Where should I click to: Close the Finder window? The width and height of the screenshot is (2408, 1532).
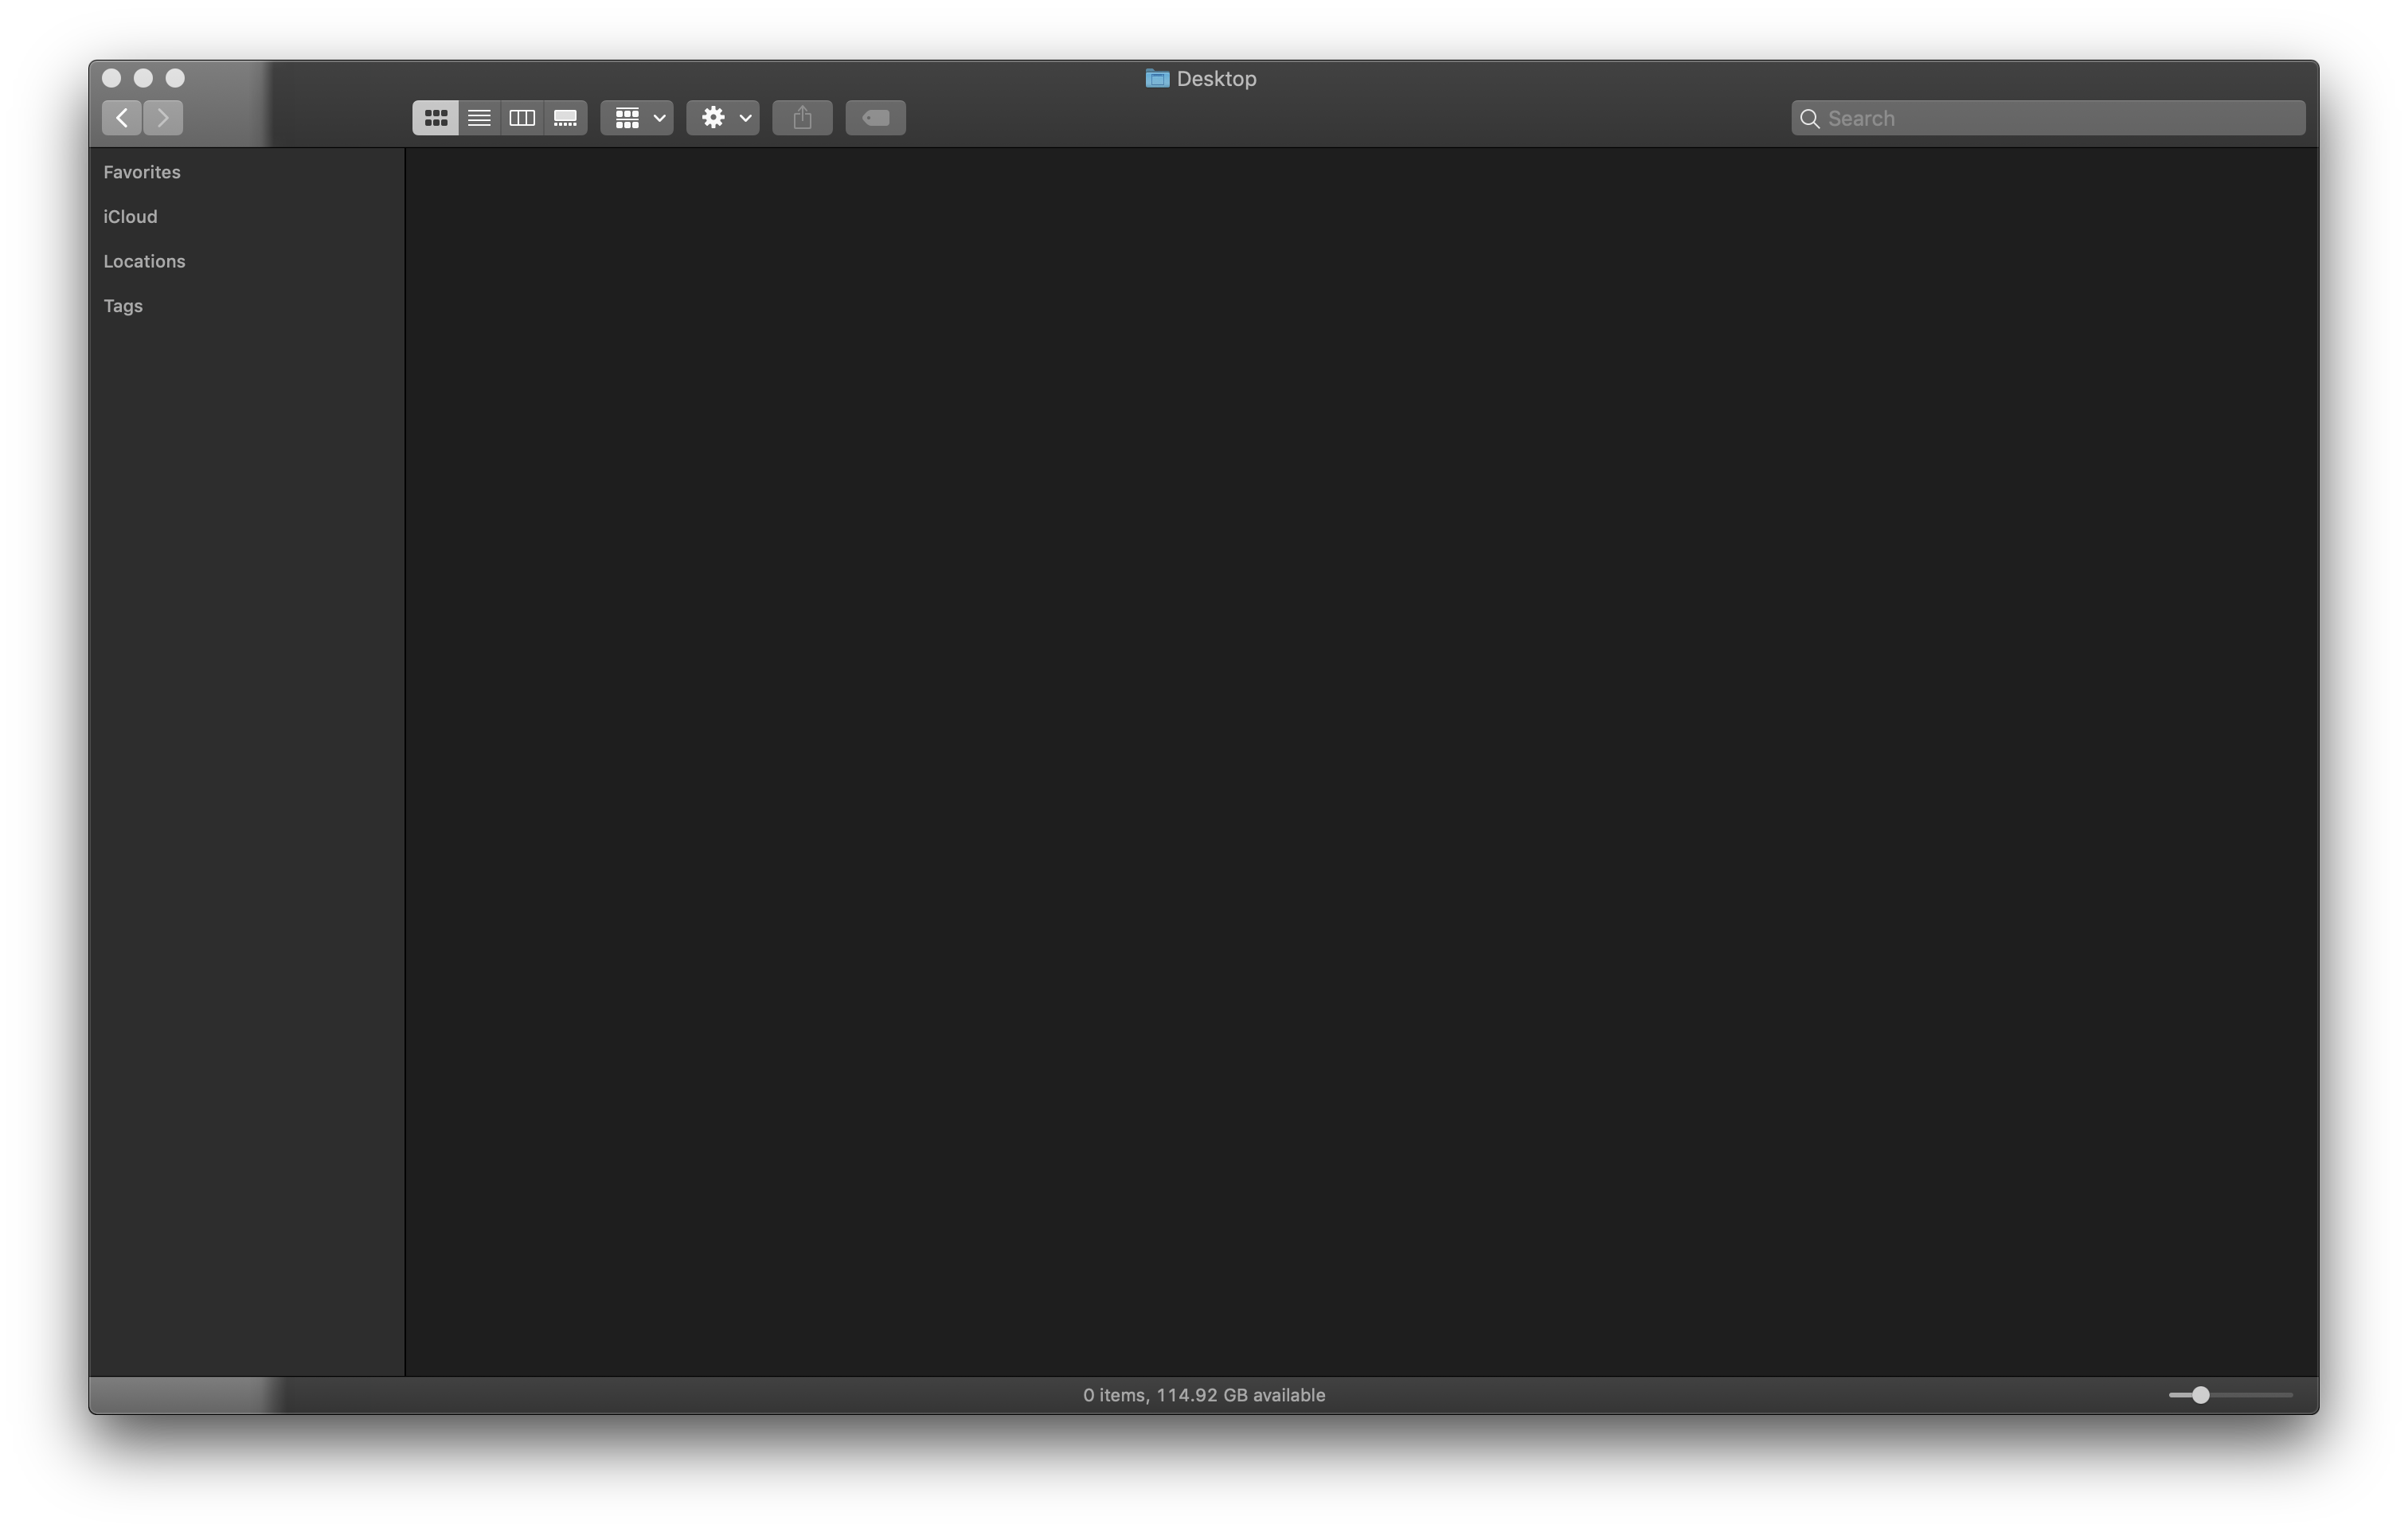point(112,78)
